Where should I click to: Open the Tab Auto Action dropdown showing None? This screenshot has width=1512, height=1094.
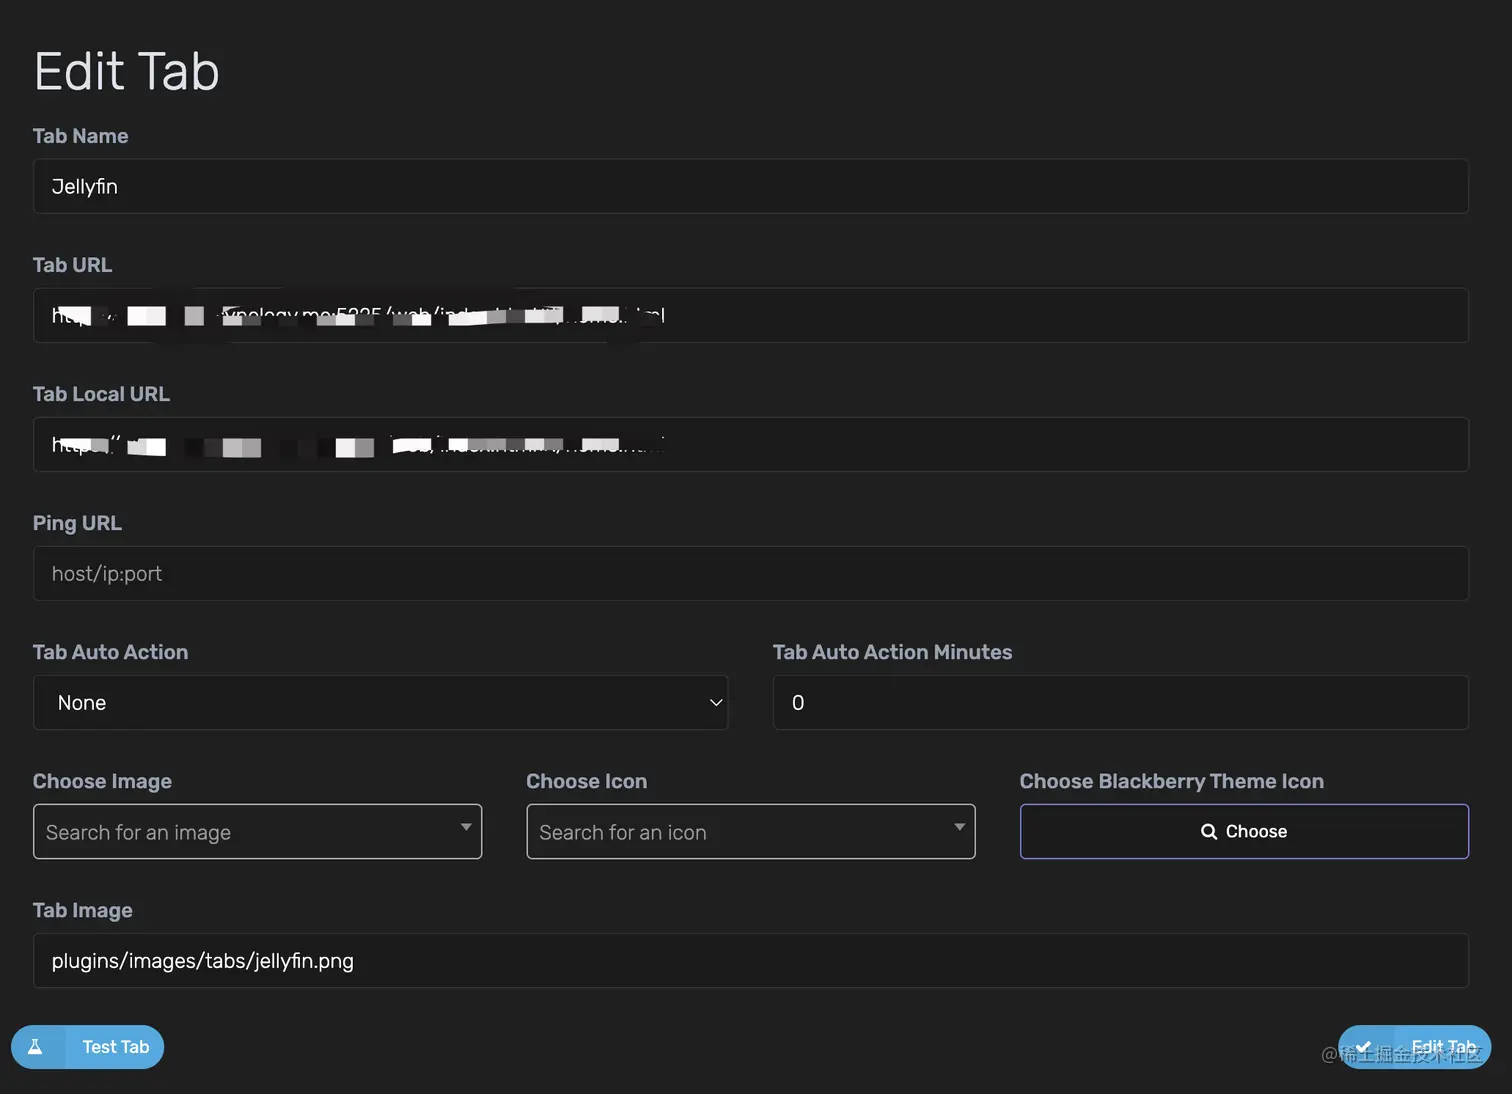(380, 702)
